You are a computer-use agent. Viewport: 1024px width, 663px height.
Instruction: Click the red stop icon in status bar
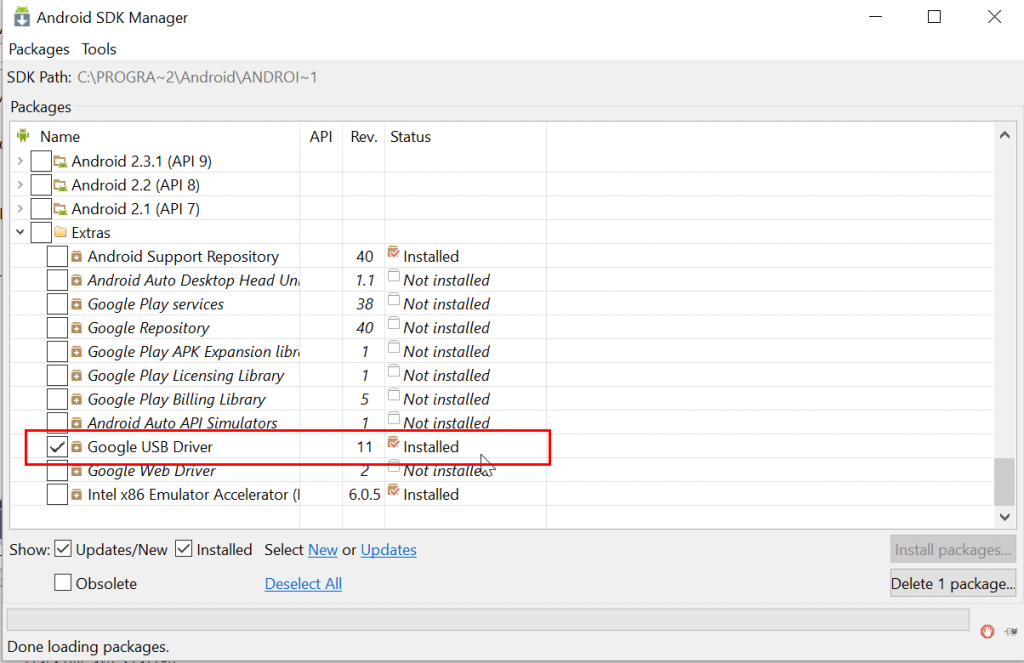click(987, 631)
